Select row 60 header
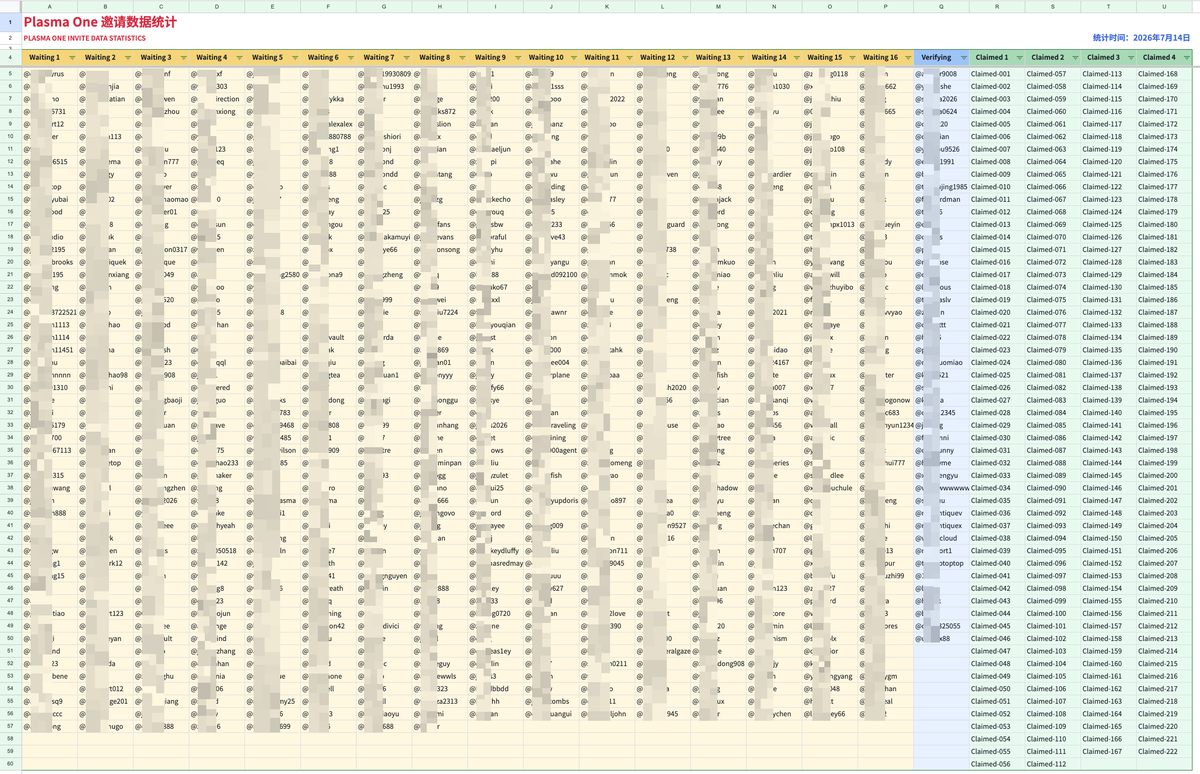This screenshot has height=774, width=1200. pyautogui.click(x=11, y=764)
